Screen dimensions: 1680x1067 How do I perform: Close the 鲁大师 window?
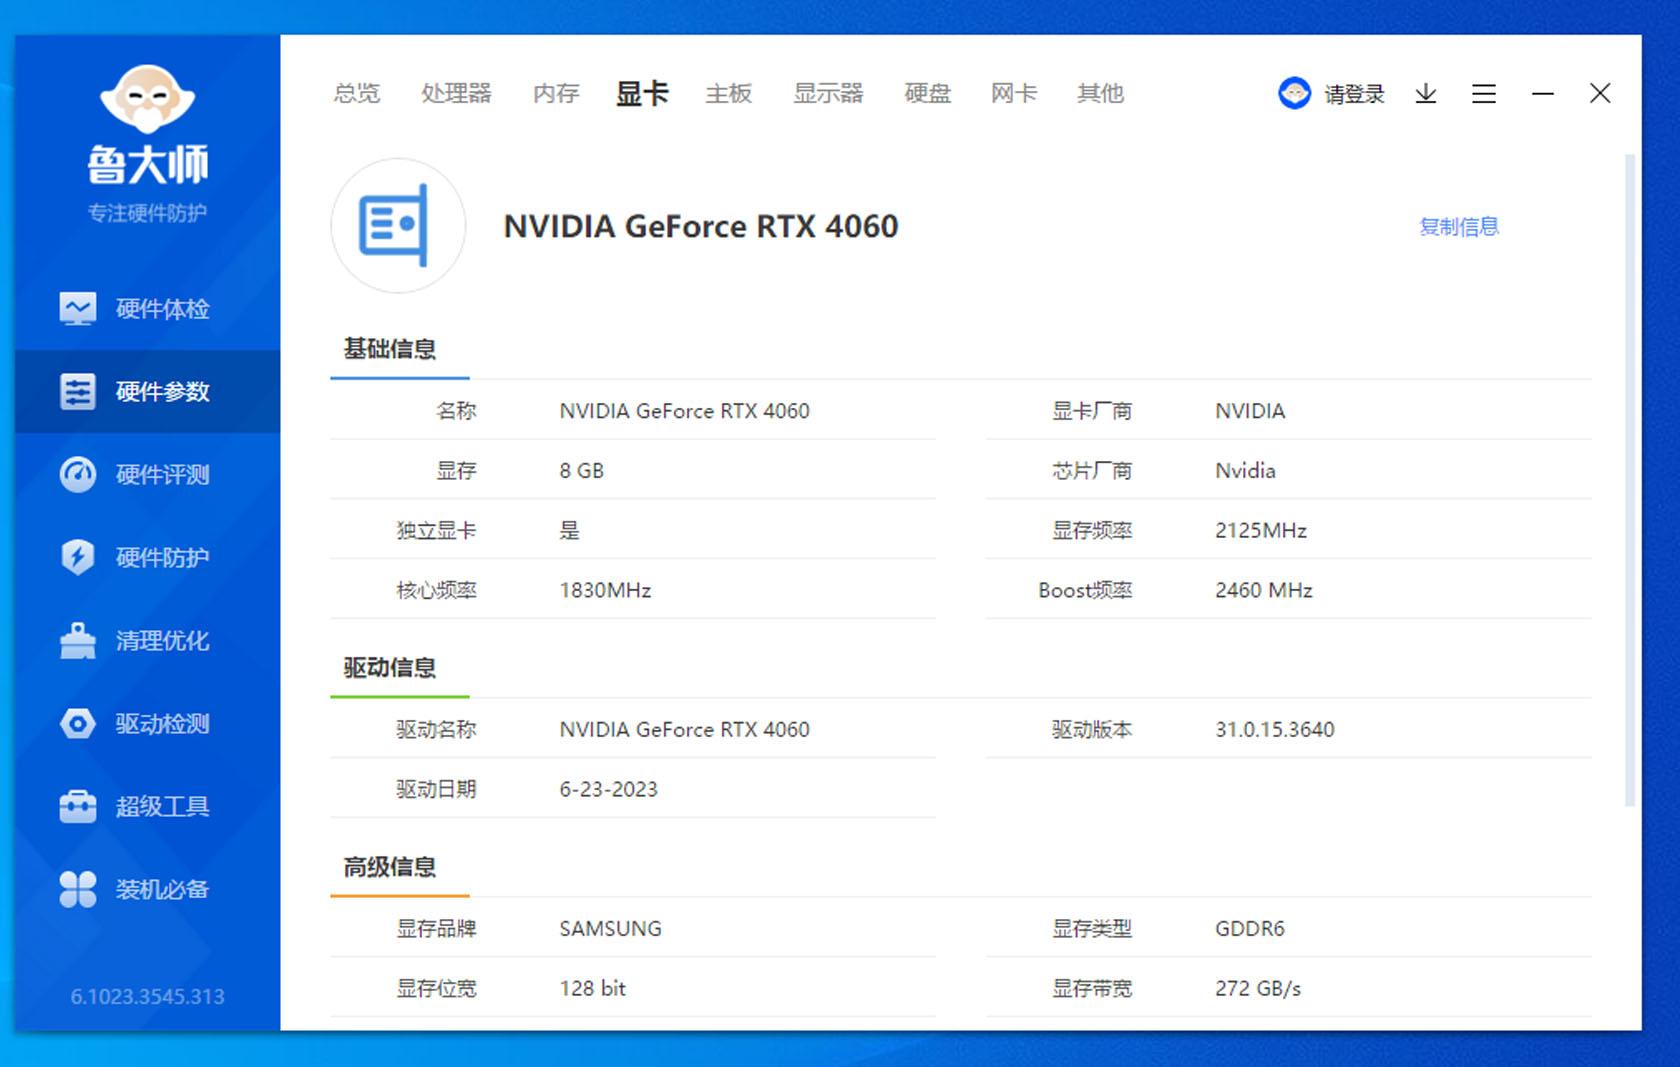(1600, 93)
